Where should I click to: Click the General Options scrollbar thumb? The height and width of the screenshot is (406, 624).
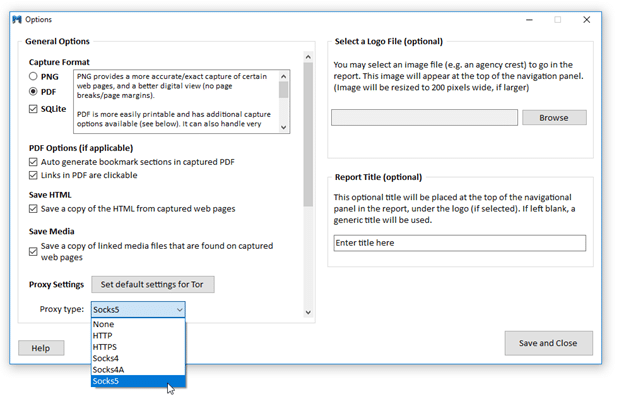308,135
